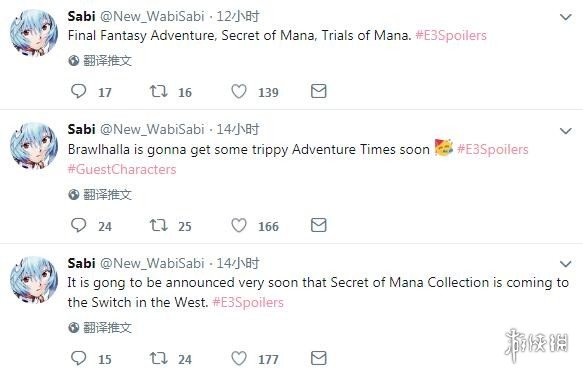Open #E3Spoilers hashtag in the first tweet
The image size is (583, 373).
451,35
